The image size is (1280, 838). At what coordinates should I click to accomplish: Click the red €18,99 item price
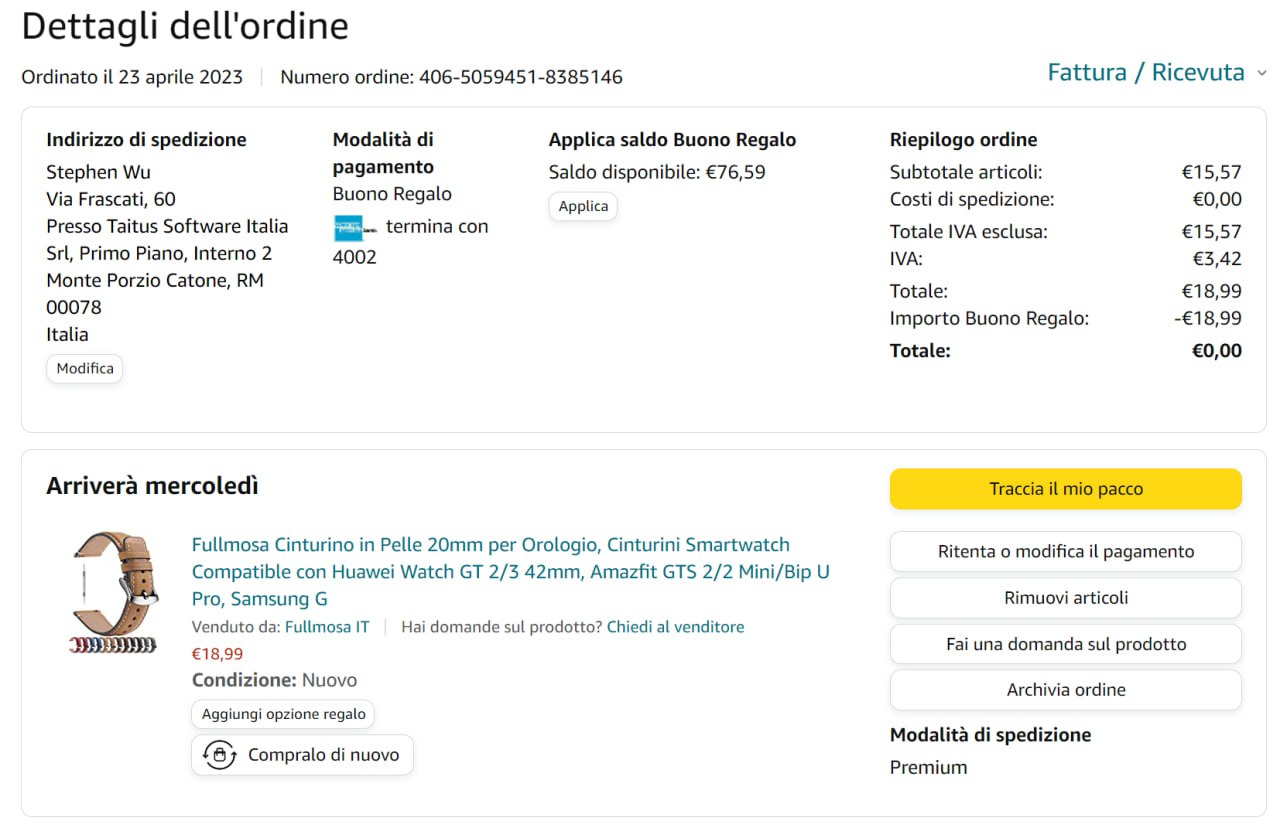(x=217, y=654)
